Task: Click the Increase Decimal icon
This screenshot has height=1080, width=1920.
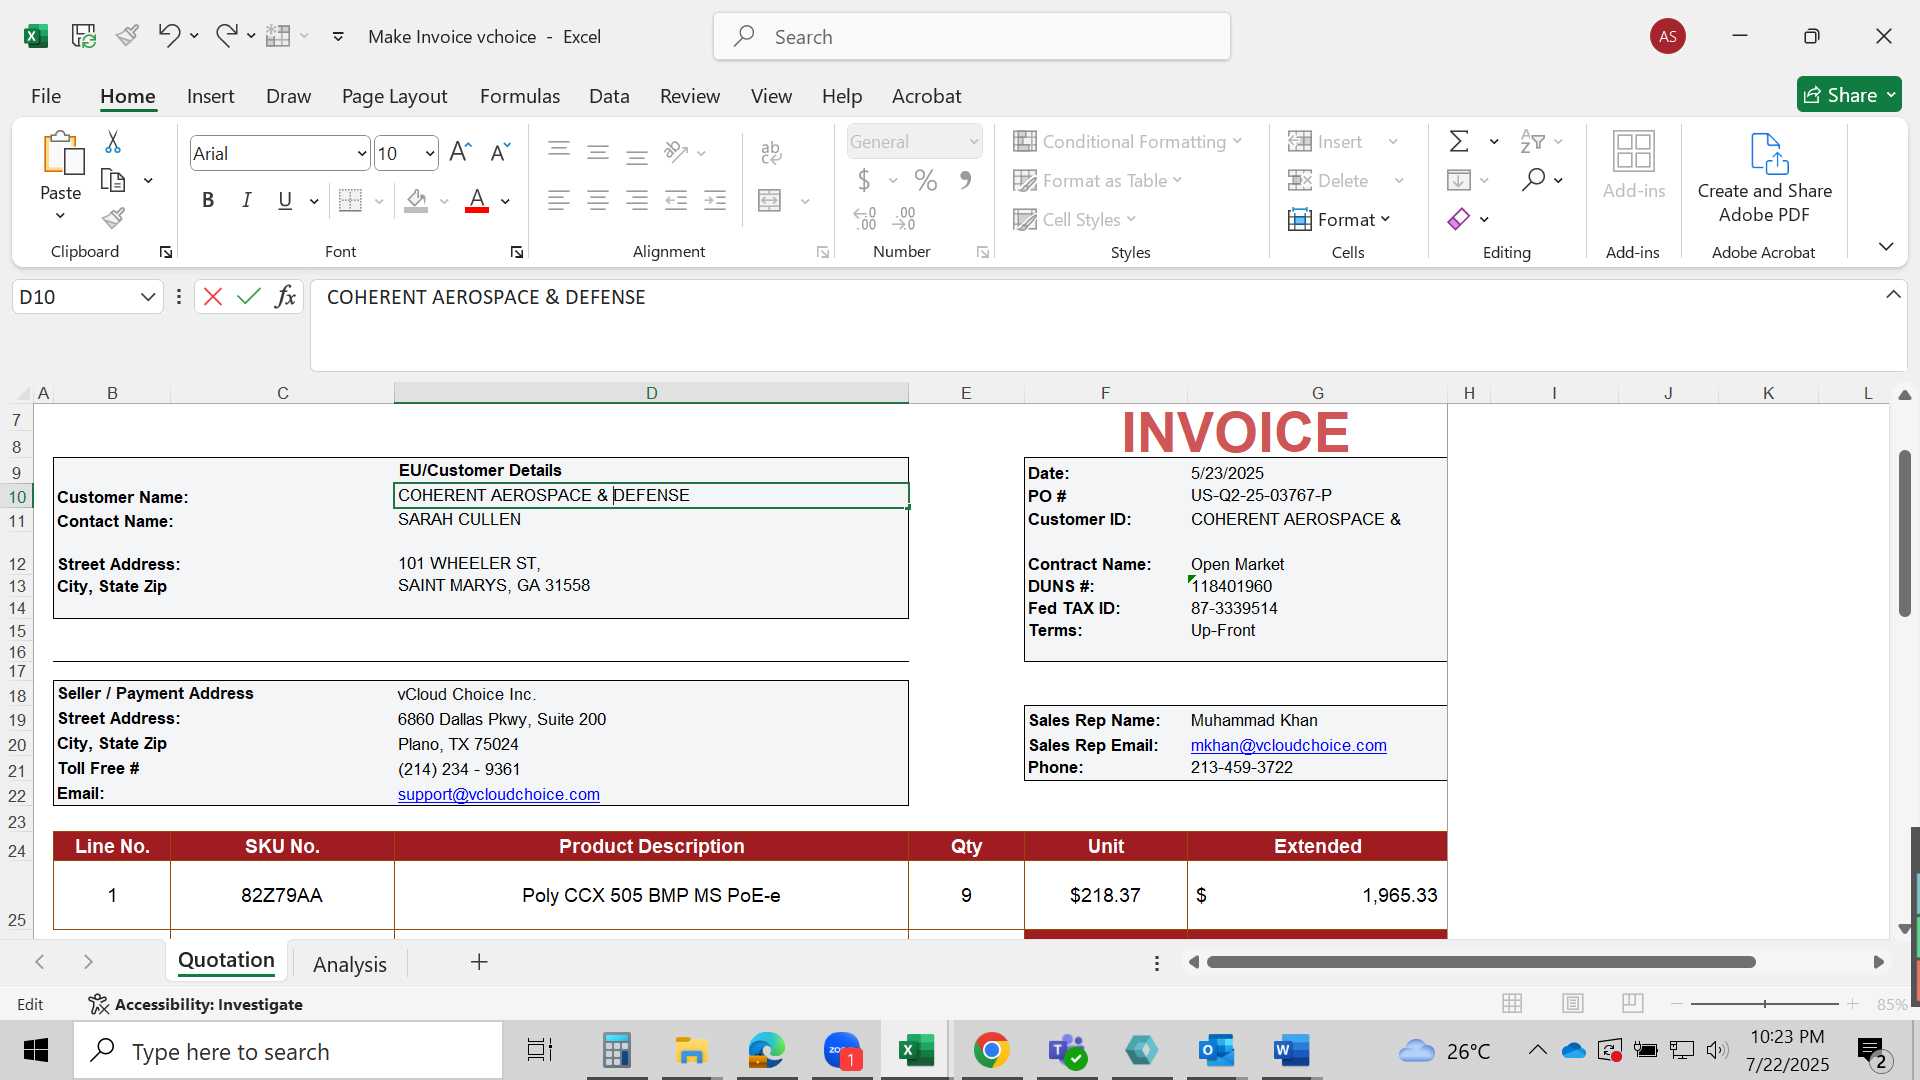Action: point(865,218)
